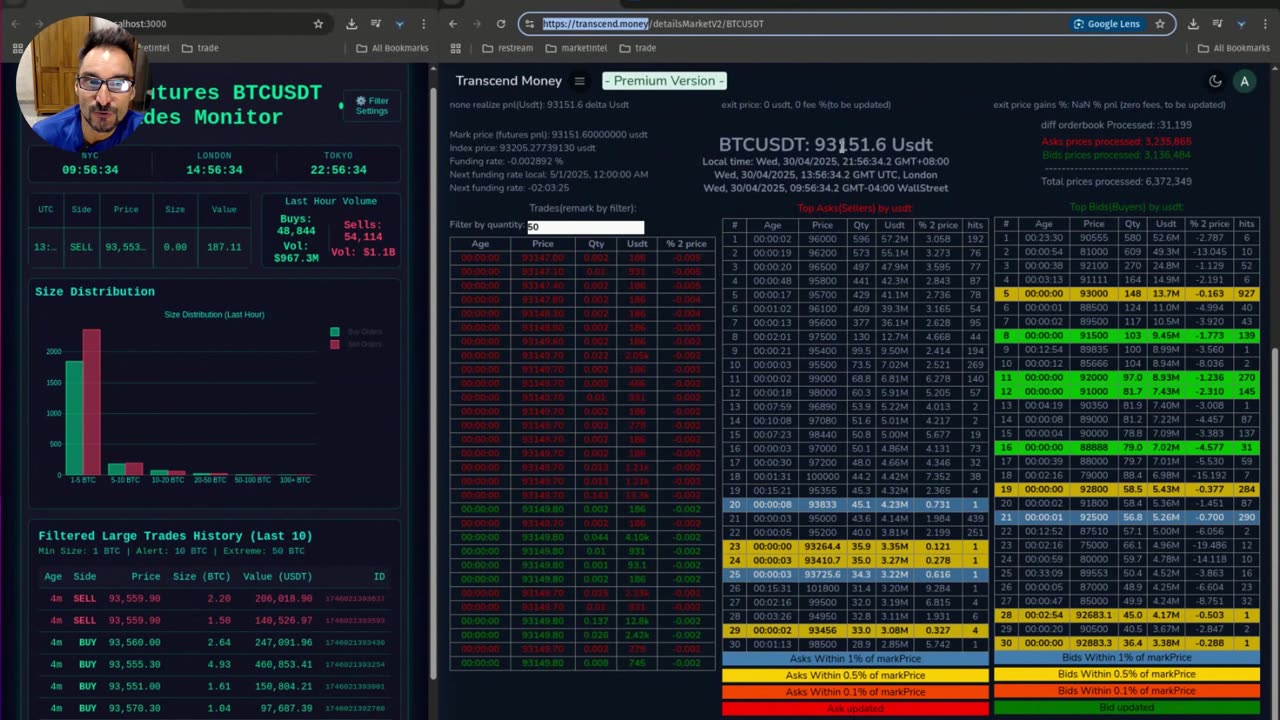
Task: Click the LONDON clock showing 14:56:34
Action: click(214, 164)
